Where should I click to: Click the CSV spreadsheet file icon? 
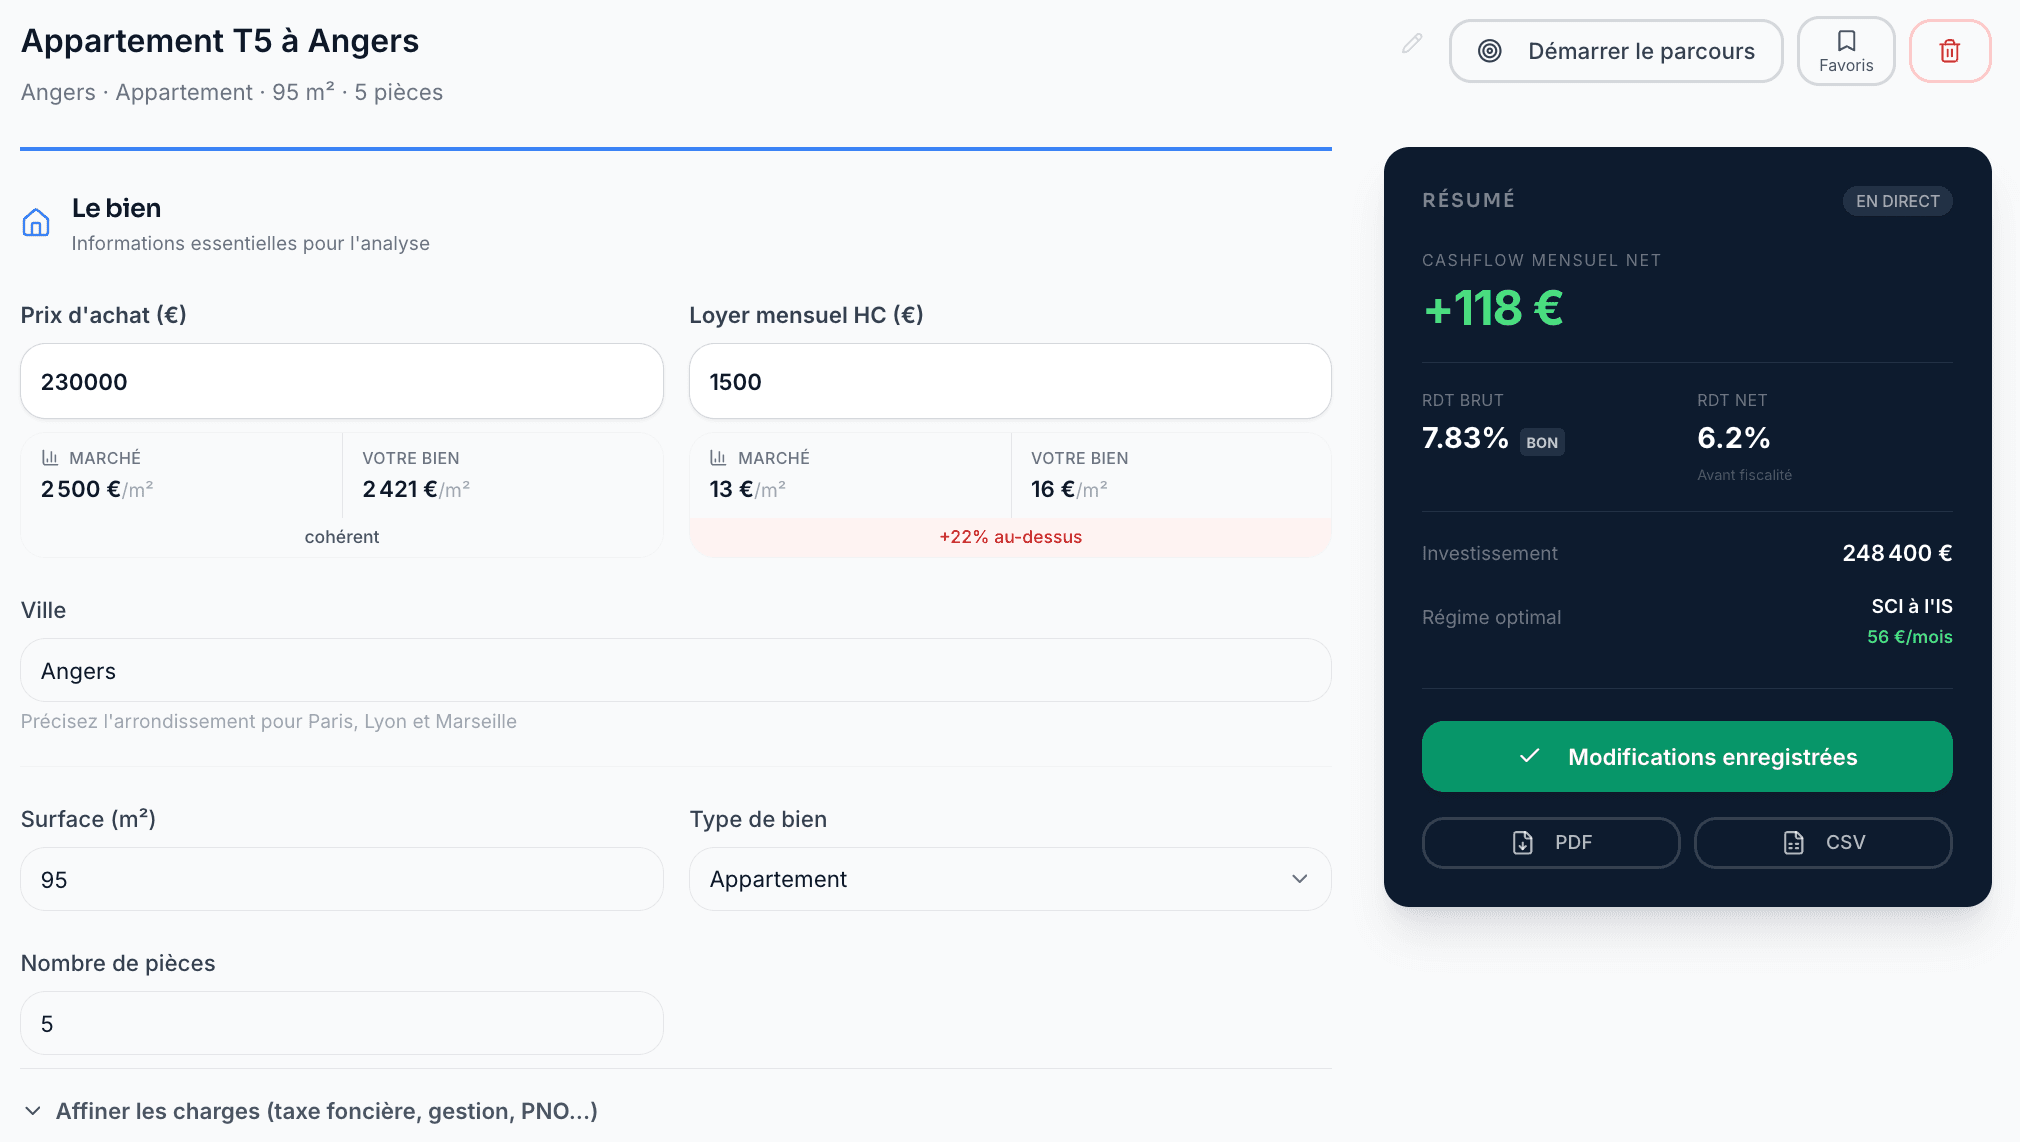(1793, 843)
